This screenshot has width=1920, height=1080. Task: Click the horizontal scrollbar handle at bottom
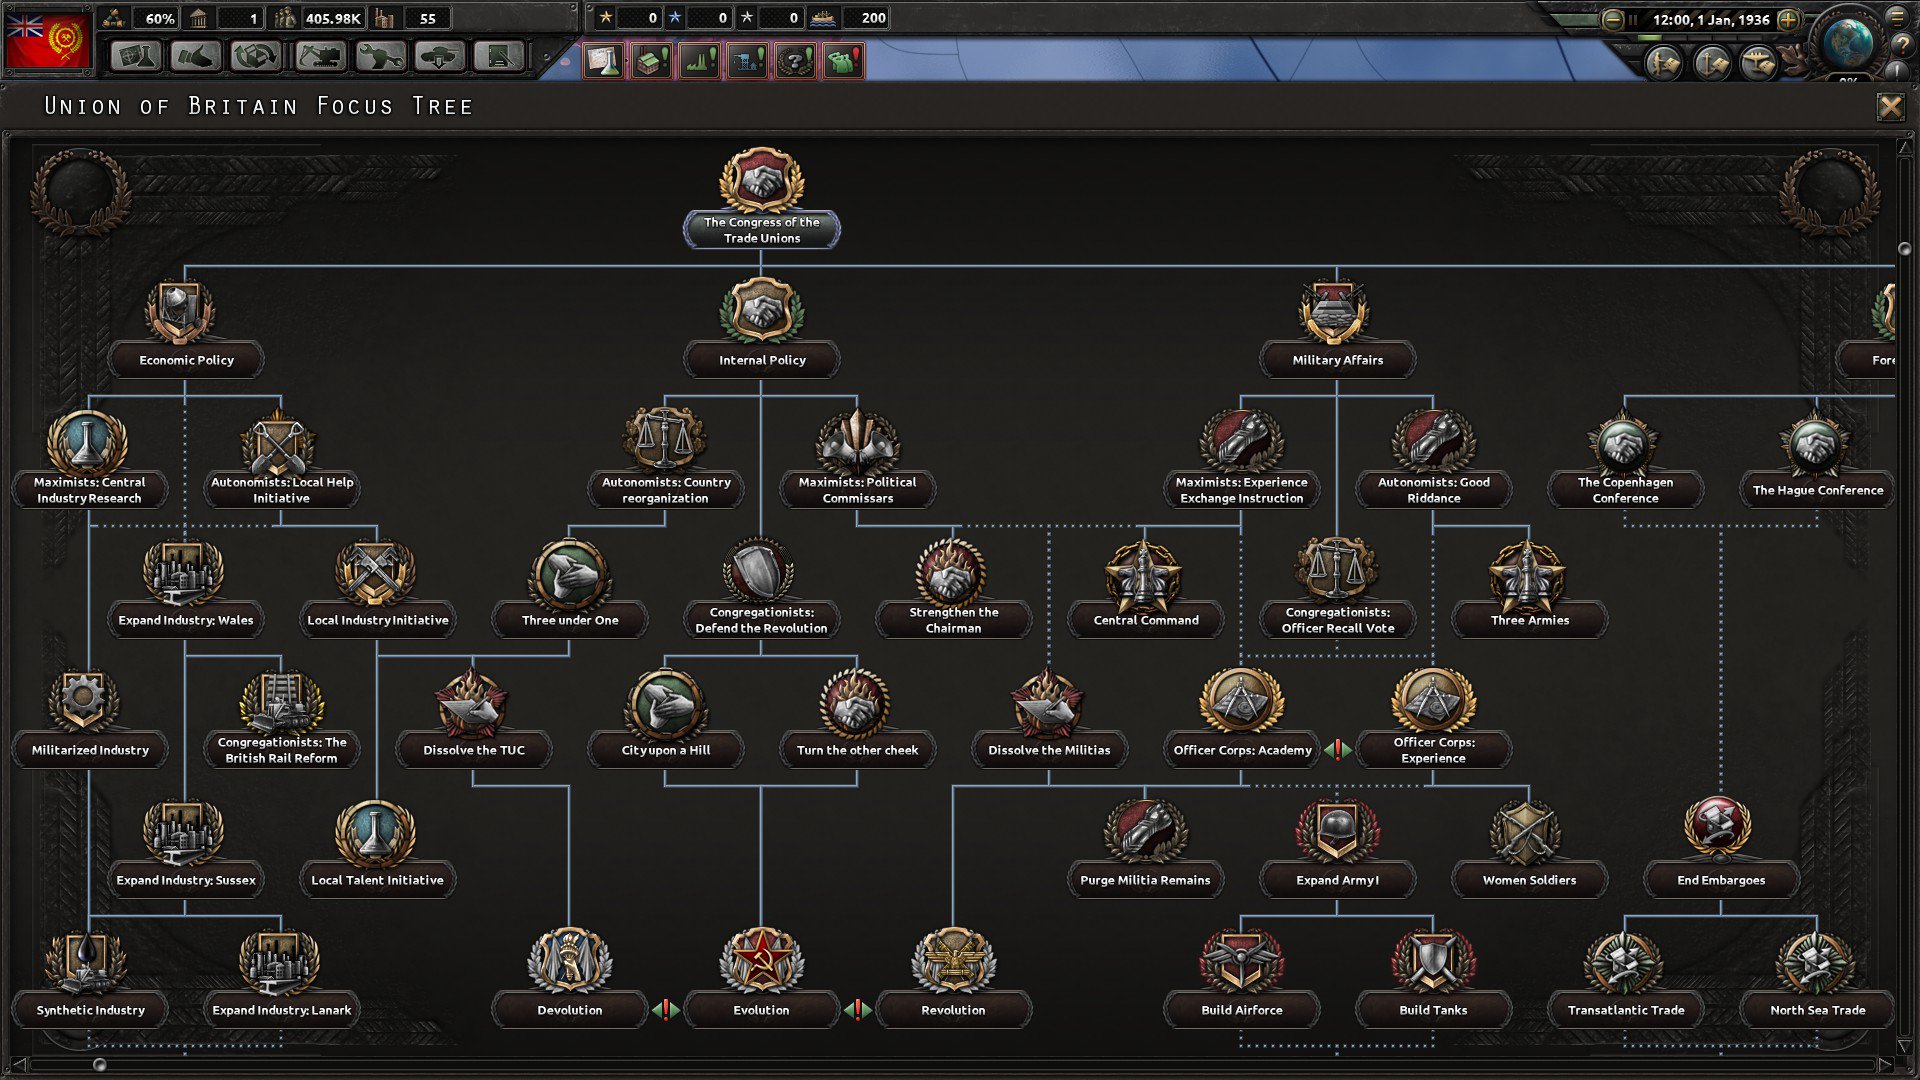point(99,1064)
